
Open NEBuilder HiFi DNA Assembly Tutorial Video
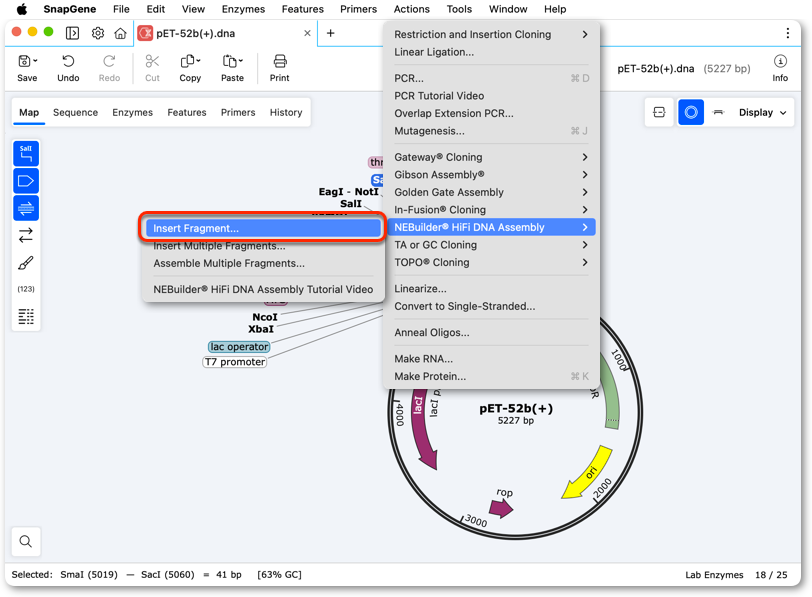coord(263,289)
